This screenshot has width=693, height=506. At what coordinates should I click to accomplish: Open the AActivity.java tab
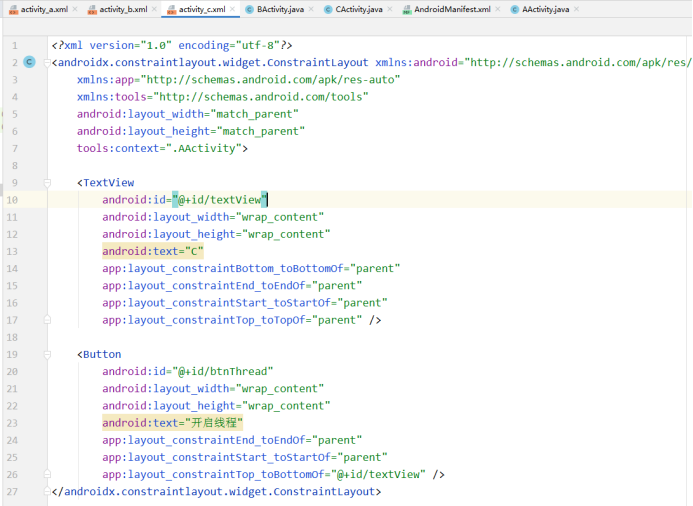(545, 9)
